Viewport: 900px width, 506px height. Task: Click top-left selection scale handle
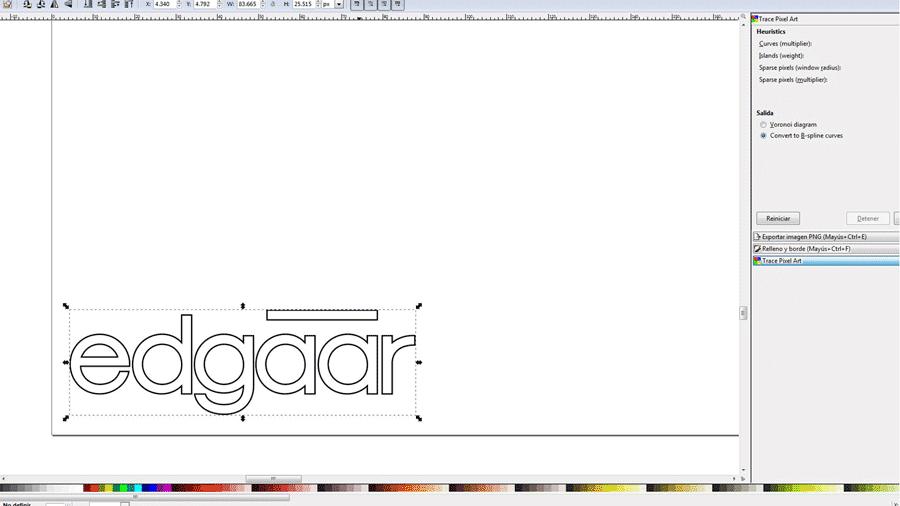click(x=65, y=306)
